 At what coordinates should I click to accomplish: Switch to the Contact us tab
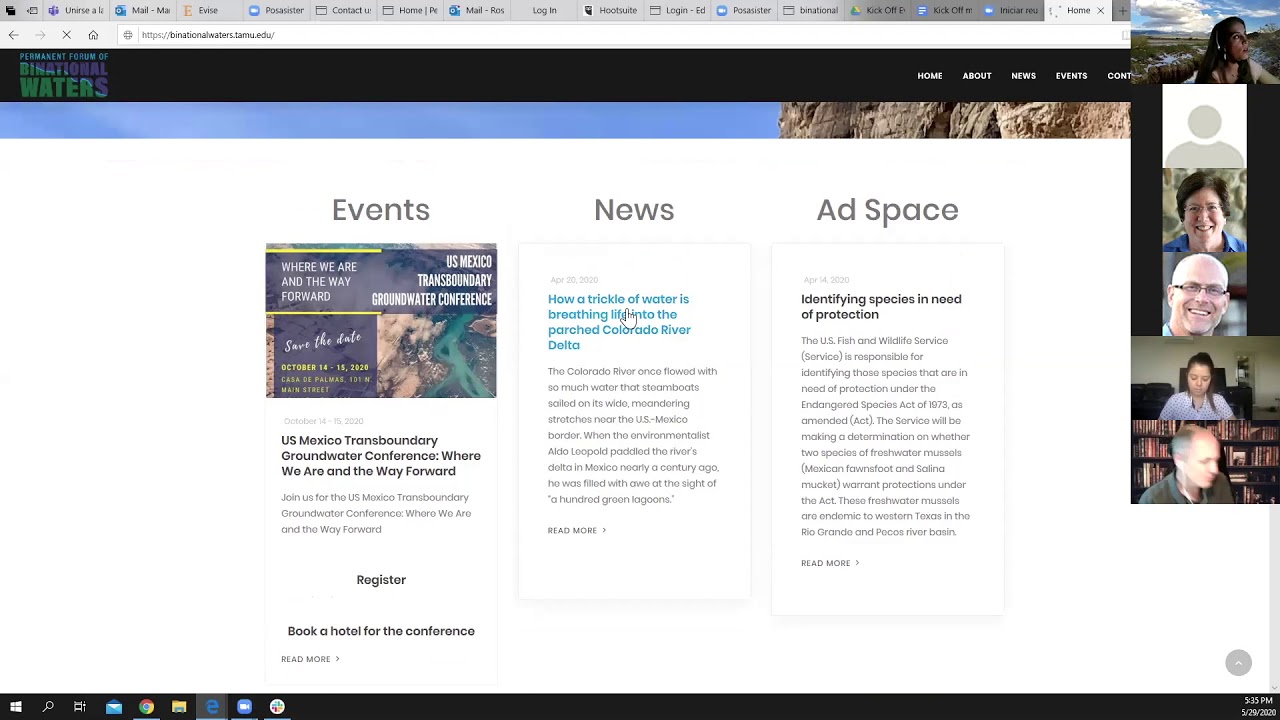(343, 10)
